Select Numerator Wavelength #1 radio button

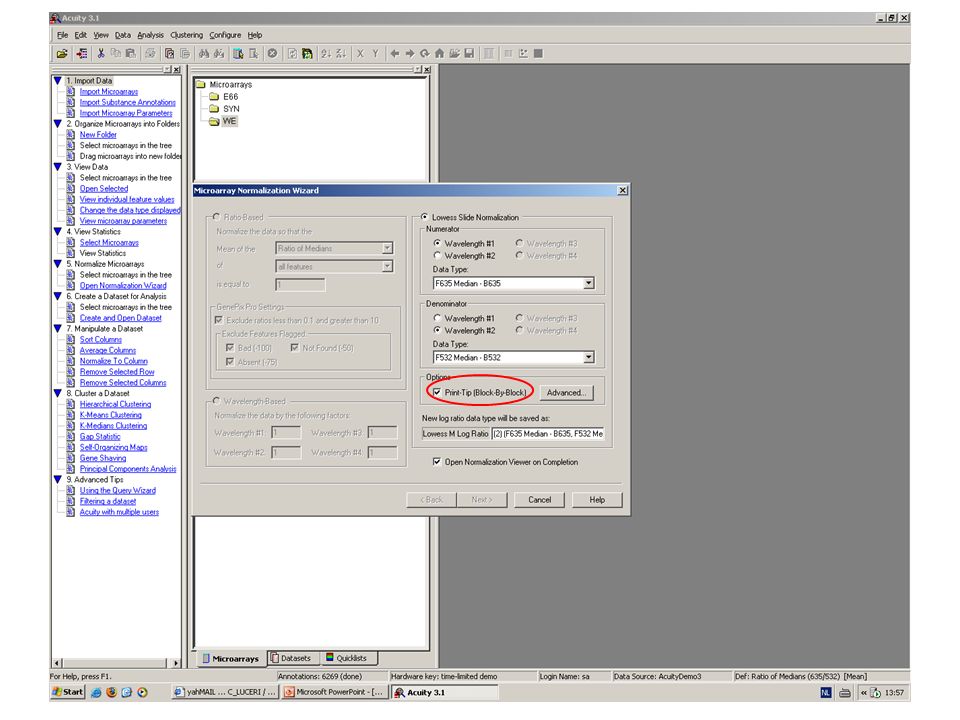(x=437, y=243)
